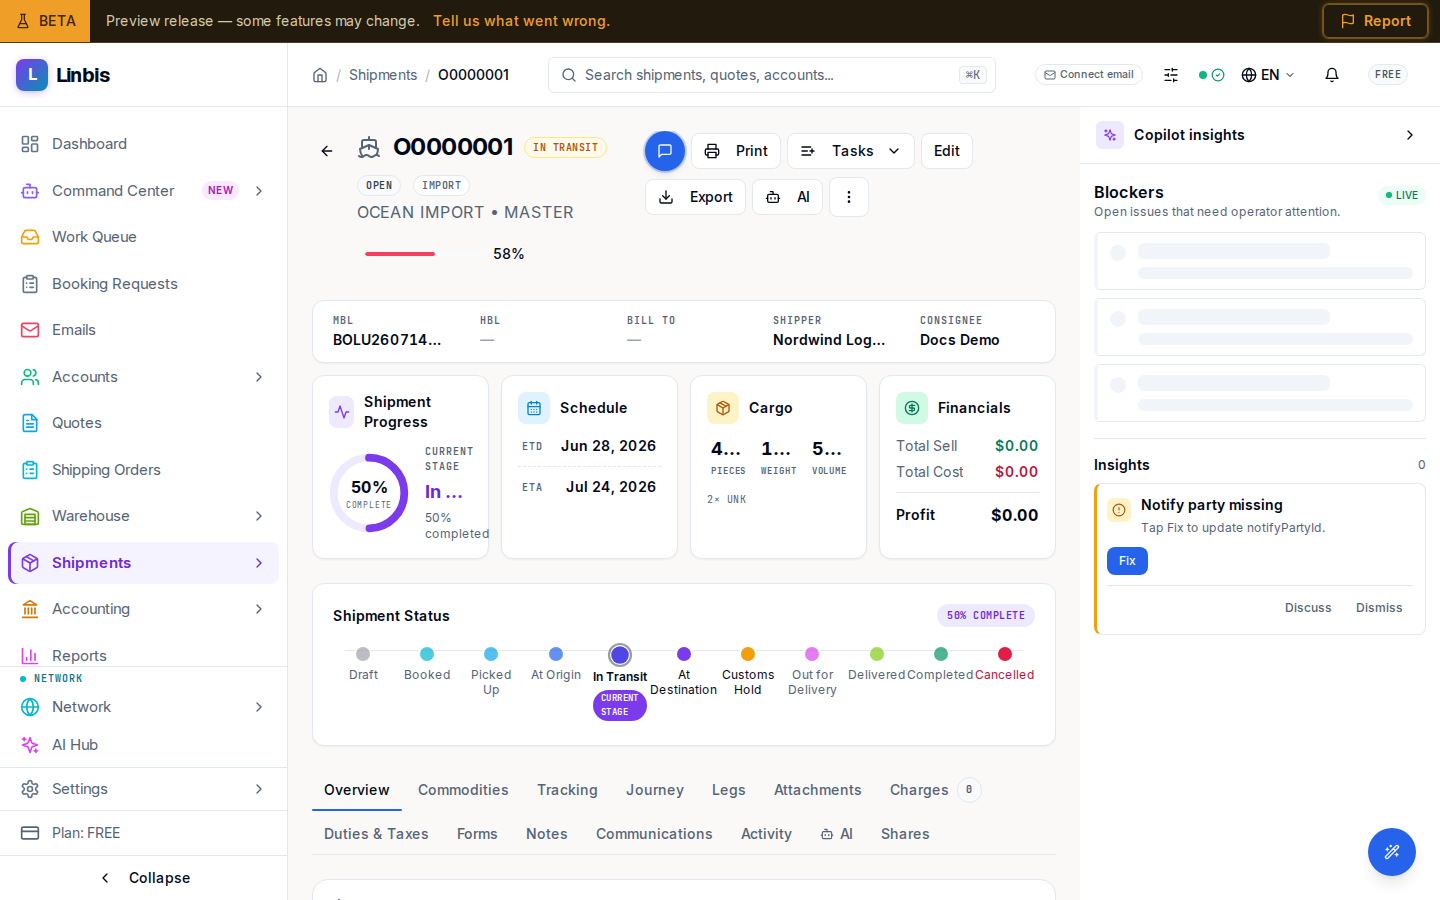Viewport: 1440px width, 900px height.
Task: Open Work Queue in the sidebar
Action: [144, 237]
